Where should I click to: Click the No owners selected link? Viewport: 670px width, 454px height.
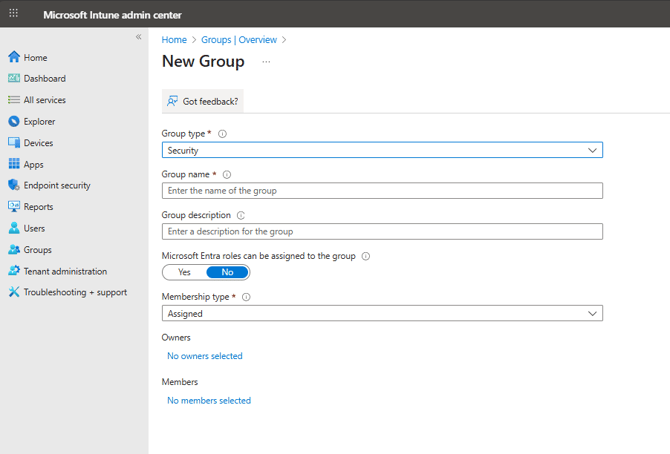point(205,356)
